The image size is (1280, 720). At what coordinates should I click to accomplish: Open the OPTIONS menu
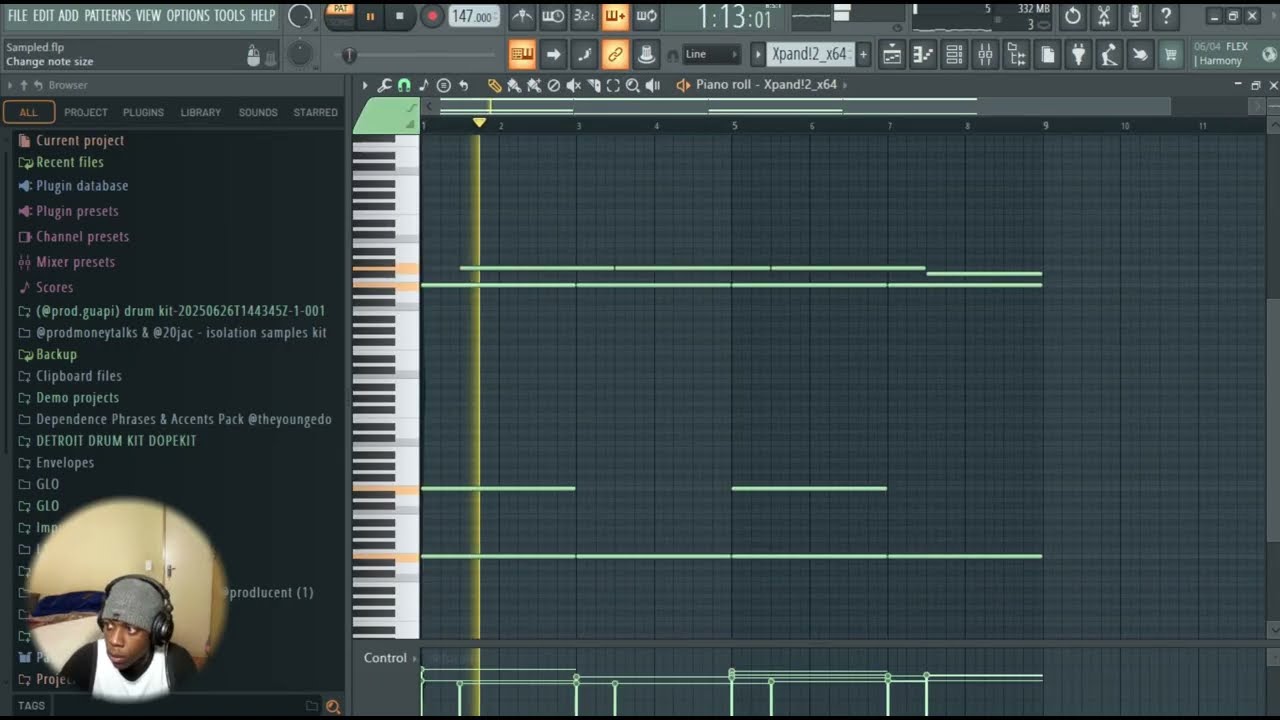(x=188, y=15)
